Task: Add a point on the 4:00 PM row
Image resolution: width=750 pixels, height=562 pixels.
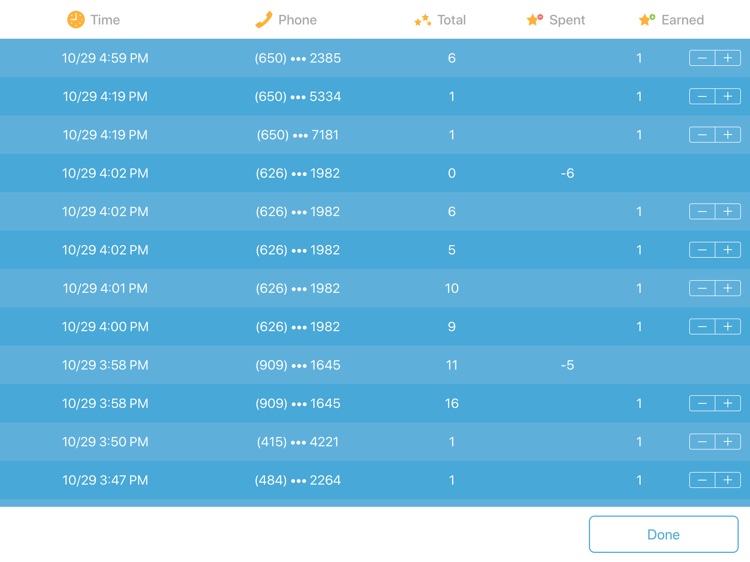Action: click(x=728, y=326)
